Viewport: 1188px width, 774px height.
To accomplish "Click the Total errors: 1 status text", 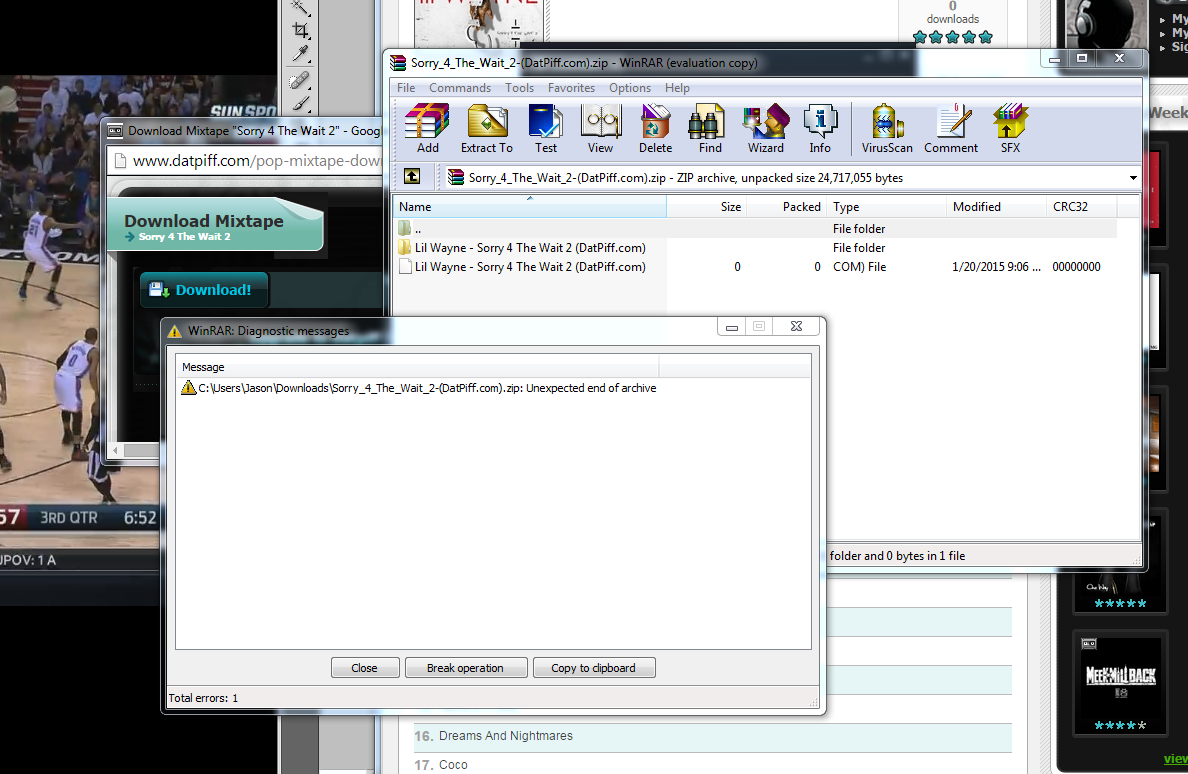I will (x=203, y=698).
